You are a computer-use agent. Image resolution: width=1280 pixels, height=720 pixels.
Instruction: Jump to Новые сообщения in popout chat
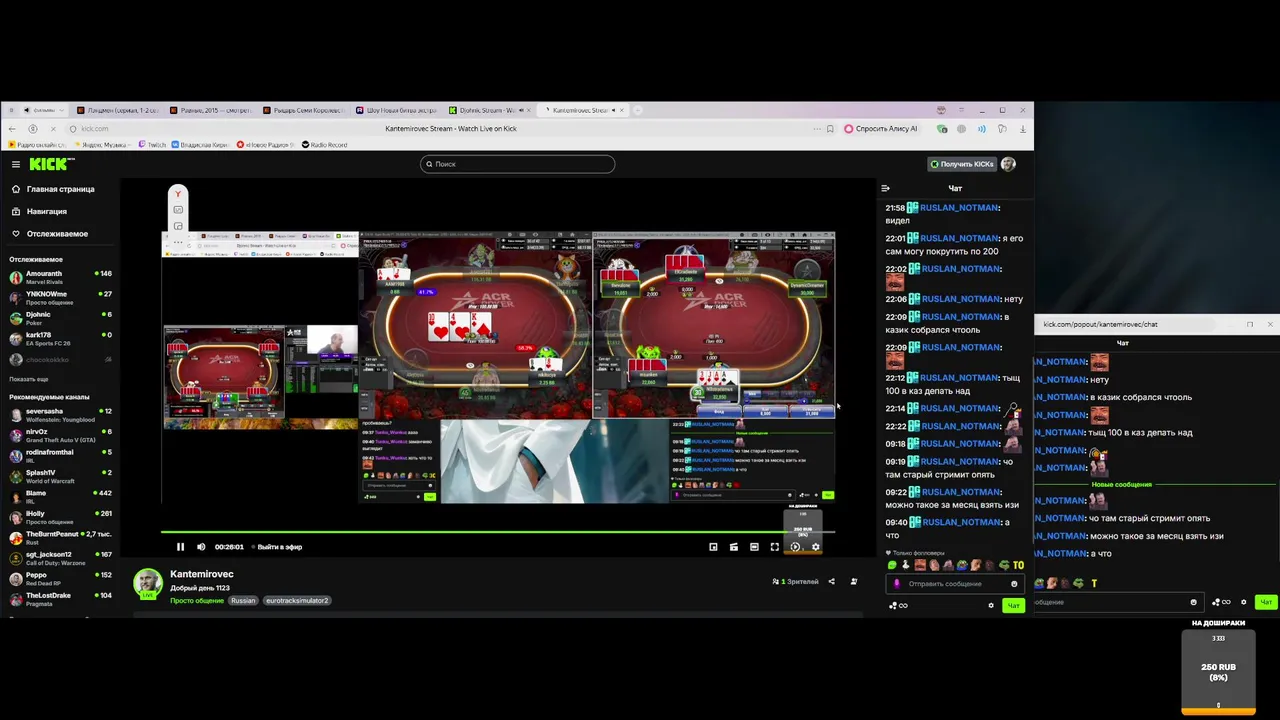pyautogui.click(x=1121, y=484)
